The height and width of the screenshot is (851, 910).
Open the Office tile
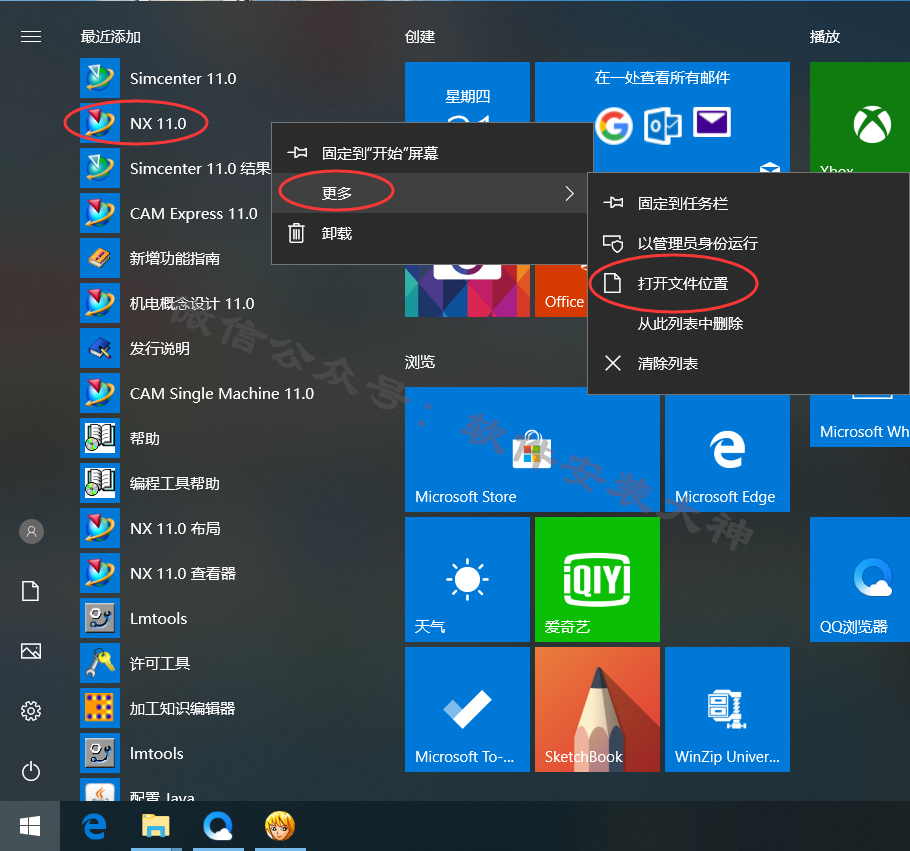pos(561,290)
